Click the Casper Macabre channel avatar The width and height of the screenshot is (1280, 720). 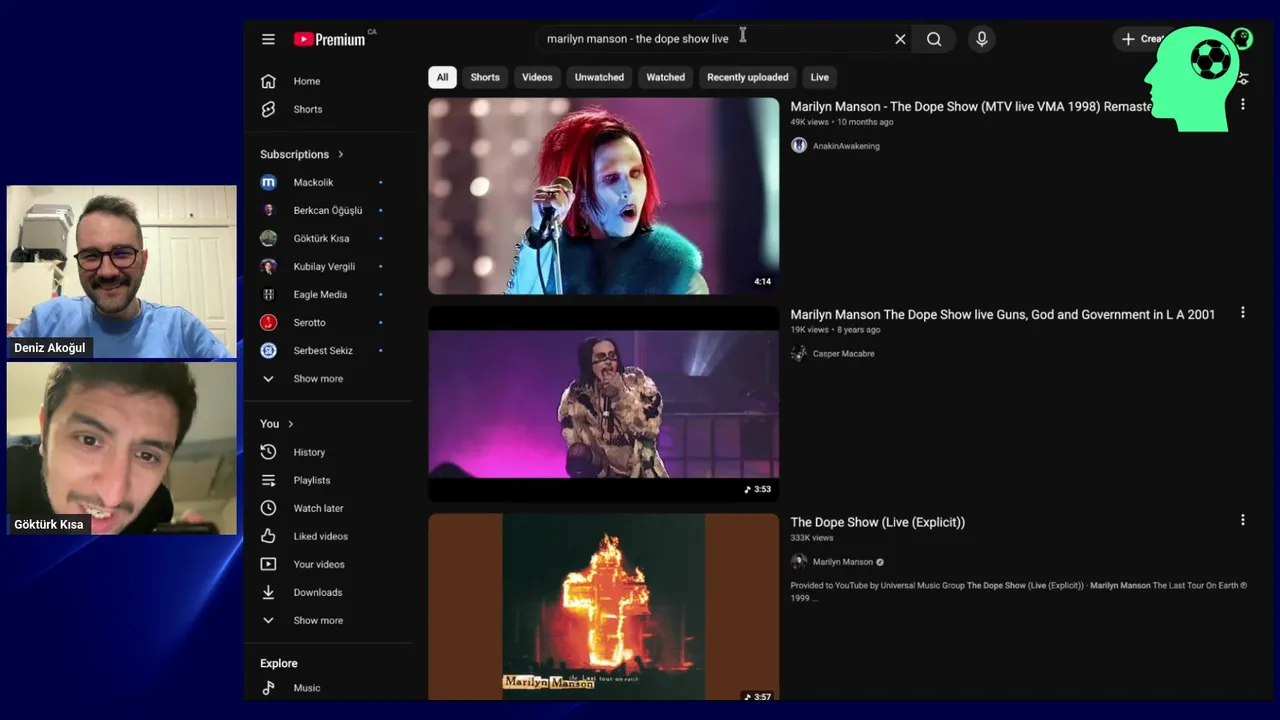pyautogui.click(x=799, y=354)
